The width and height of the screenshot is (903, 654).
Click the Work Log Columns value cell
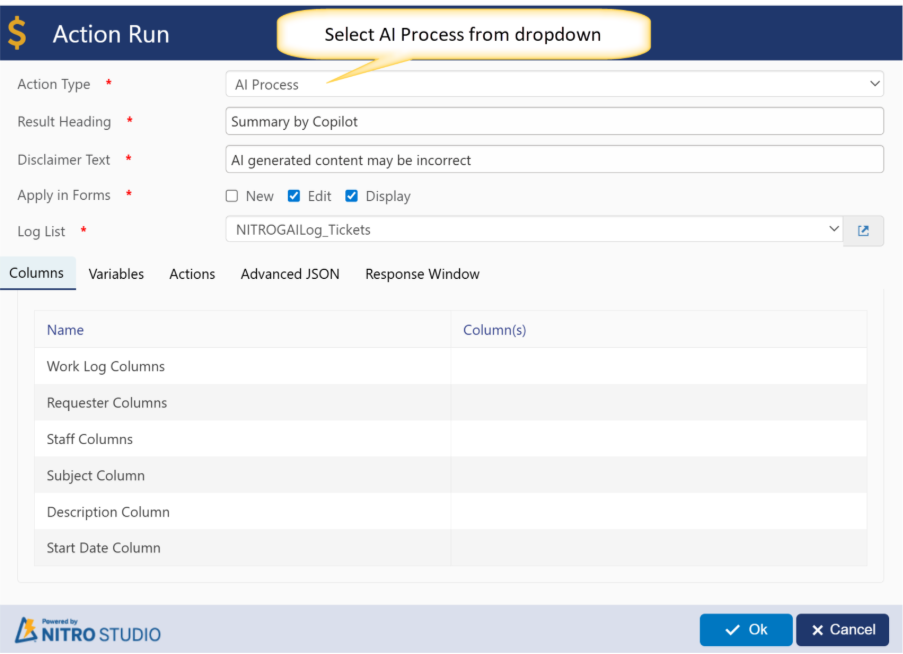(658, 366)
